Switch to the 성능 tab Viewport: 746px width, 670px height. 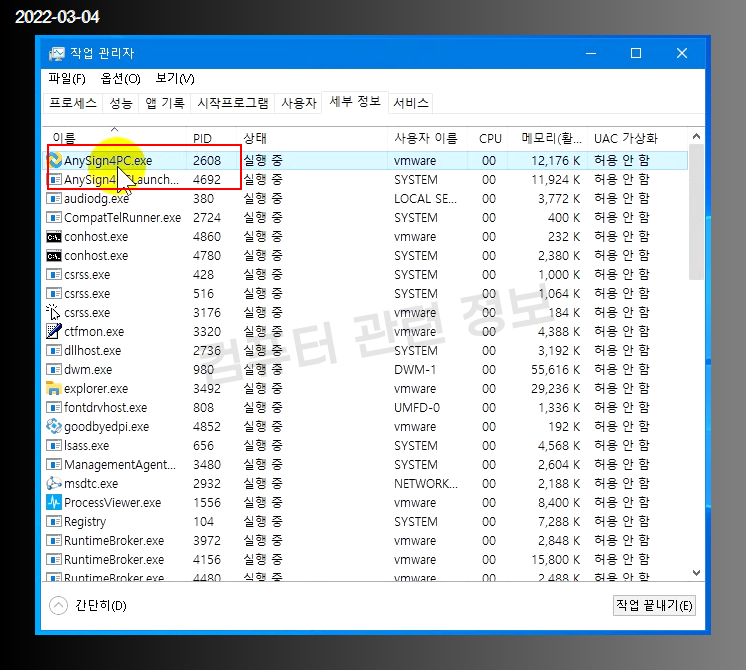click(121, 103)
